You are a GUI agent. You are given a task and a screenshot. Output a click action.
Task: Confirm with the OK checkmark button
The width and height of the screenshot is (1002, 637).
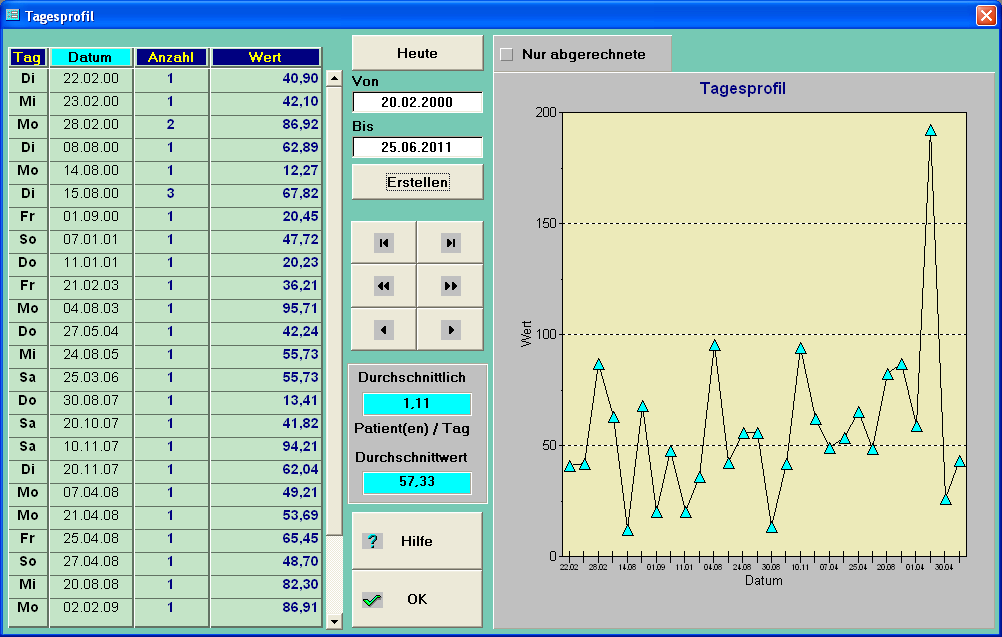pyautogui.click(x=417, y=599)
